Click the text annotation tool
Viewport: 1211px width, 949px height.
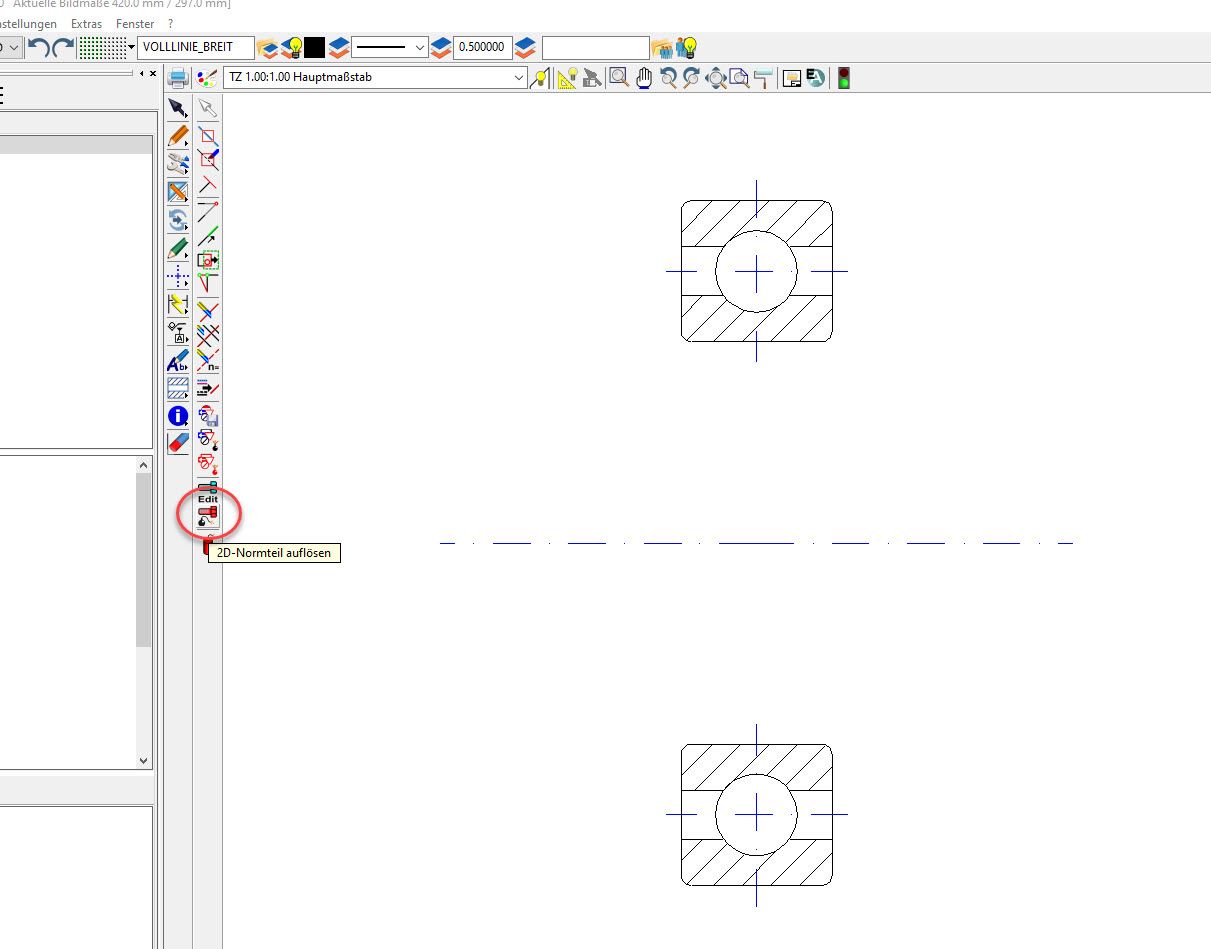click(x=178, y=363)
